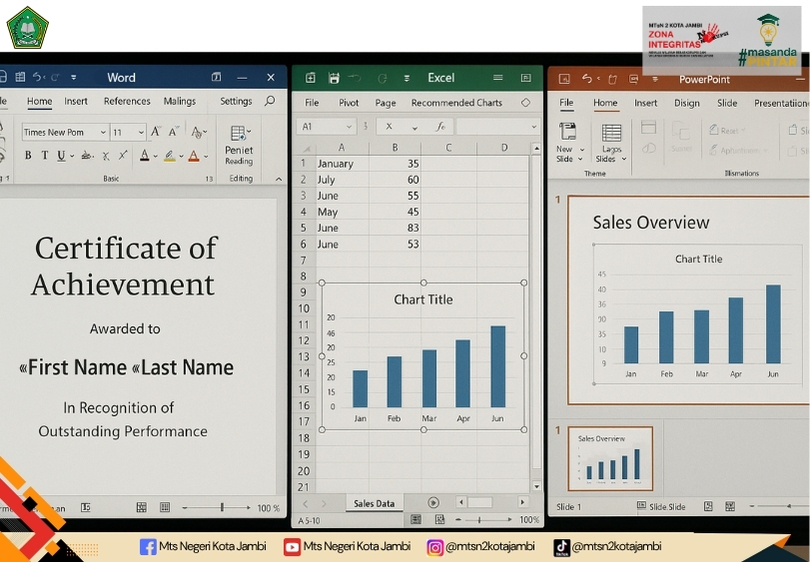Toggle the left view icon on Excel's bottom bar
The width and height of the screenshot is (810, 562).
(415, 520)
